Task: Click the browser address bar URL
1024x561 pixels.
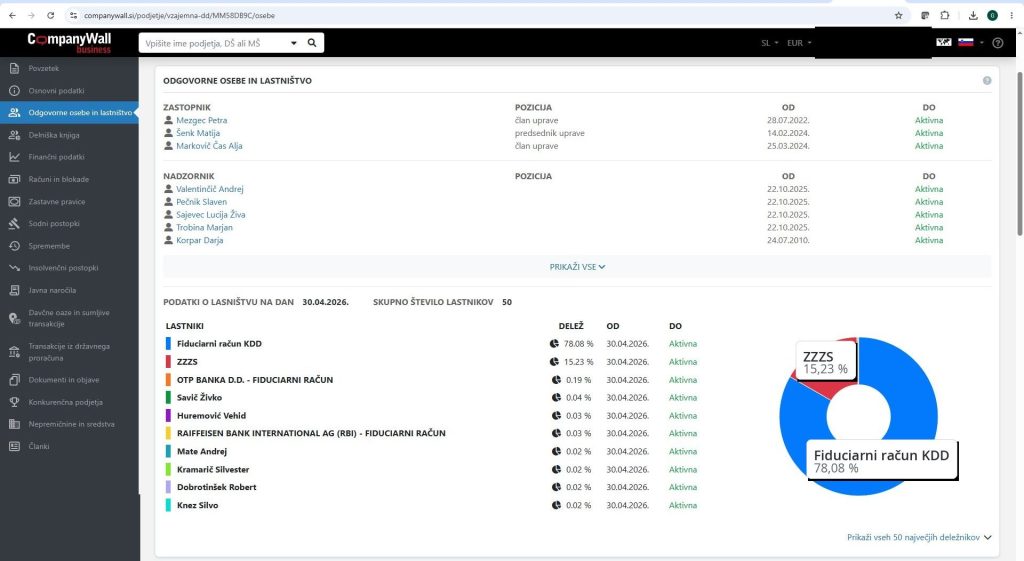Action: pos(180,15)
